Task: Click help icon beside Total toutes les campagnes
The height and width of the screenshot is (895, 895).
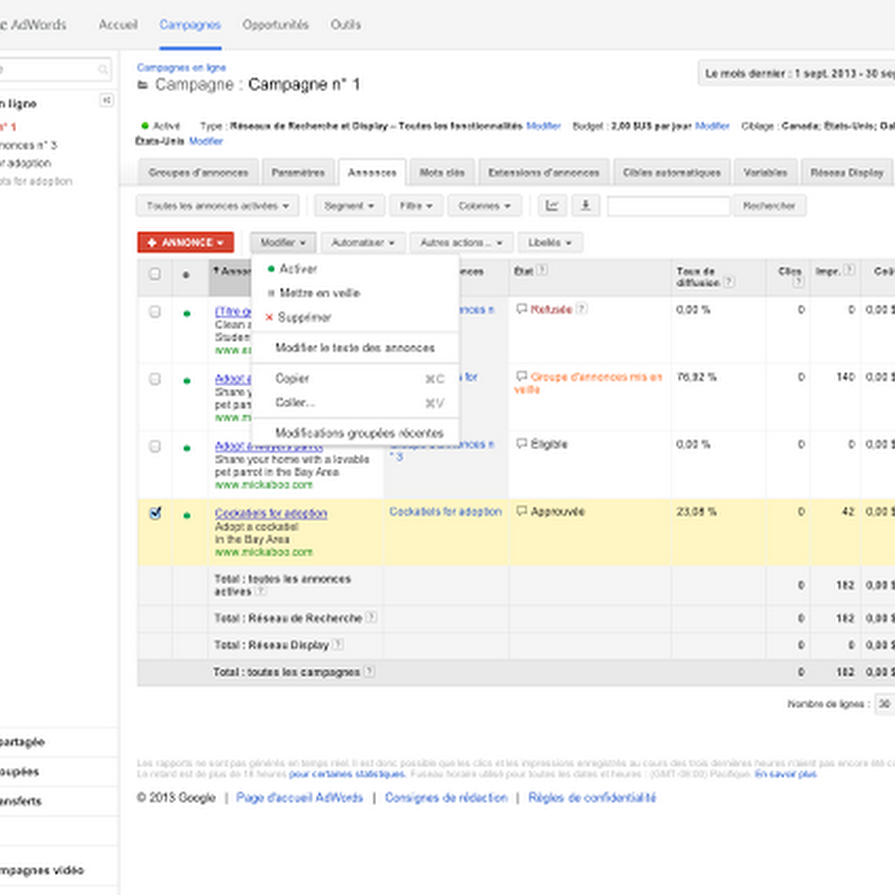Action: pyautogui.click(x=369, y=672)
